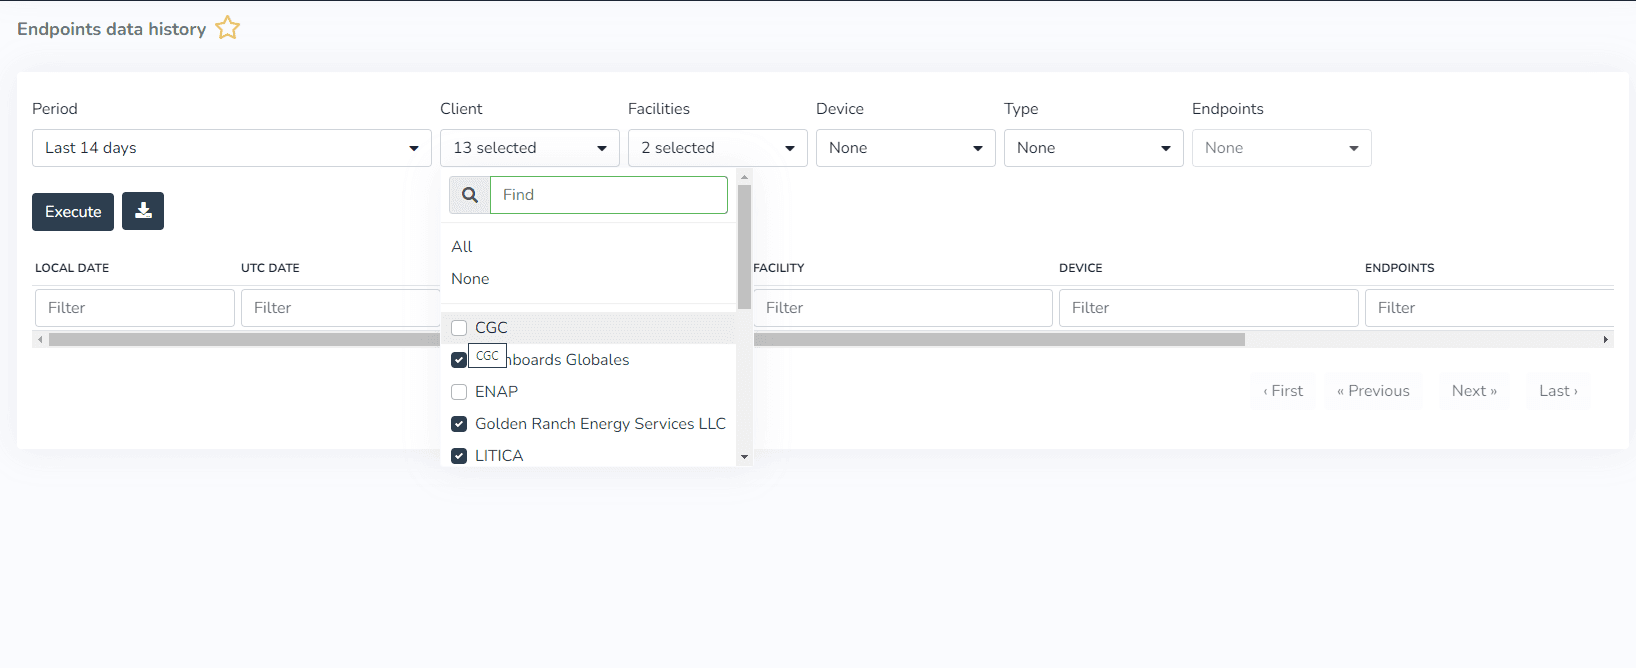Uncheck the LITICA client checkbox
Viewport: 1636px width, 668px height.
459,456
